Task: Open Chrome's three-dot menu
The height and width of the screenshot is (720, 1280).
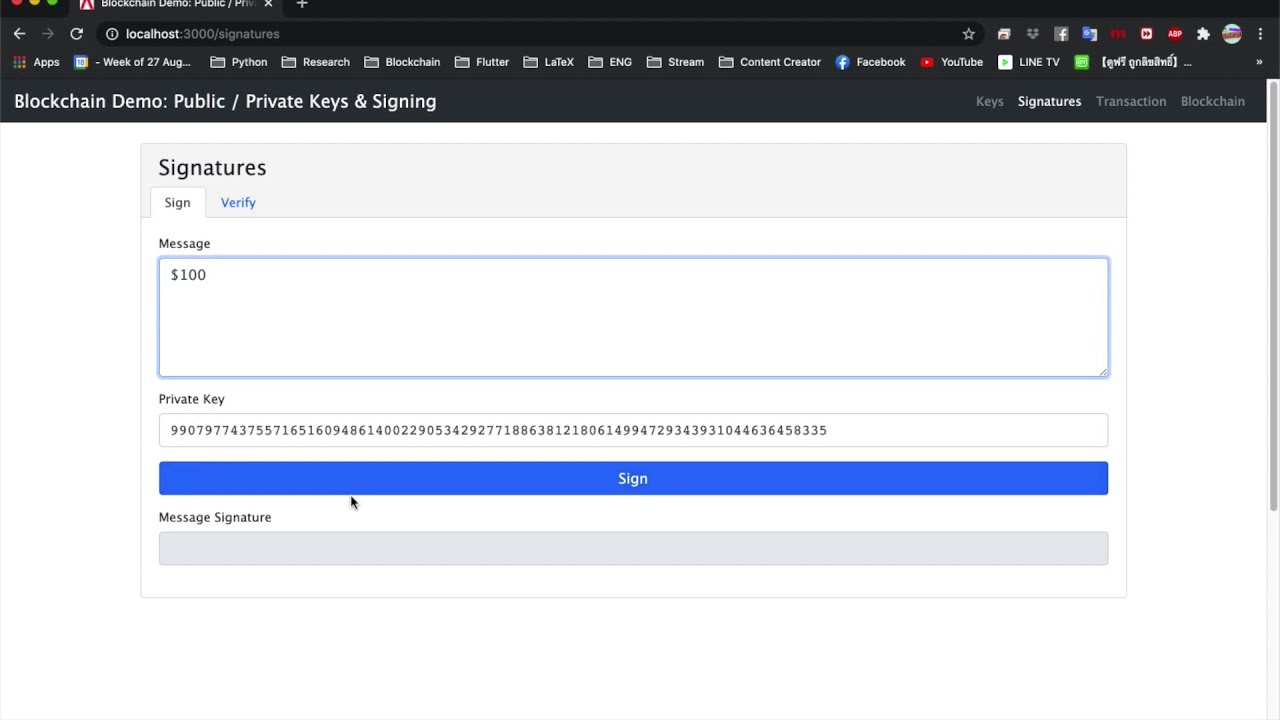Action: coord(1260,34)
